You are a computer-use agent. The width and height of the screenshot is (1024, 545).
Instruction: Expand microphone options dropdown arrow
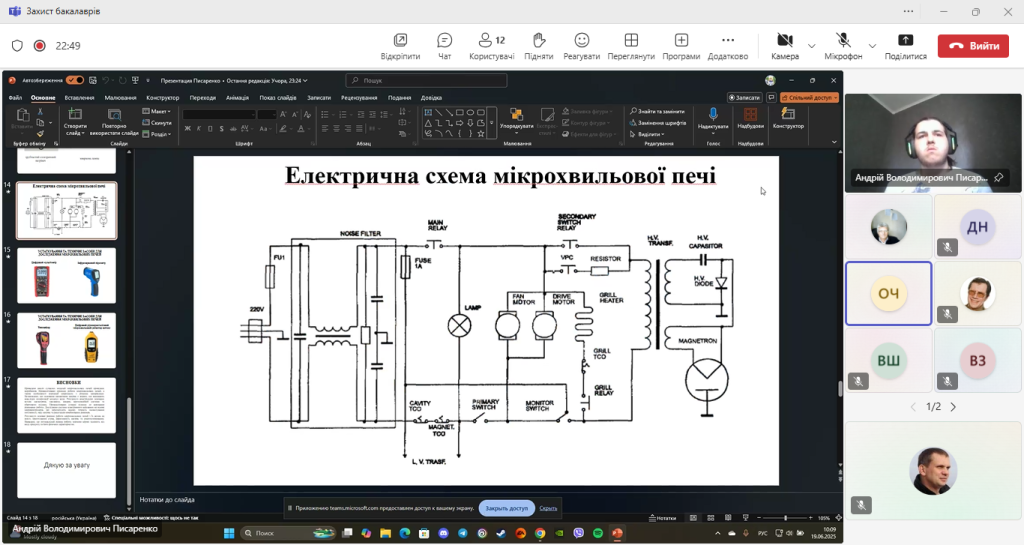872,46
